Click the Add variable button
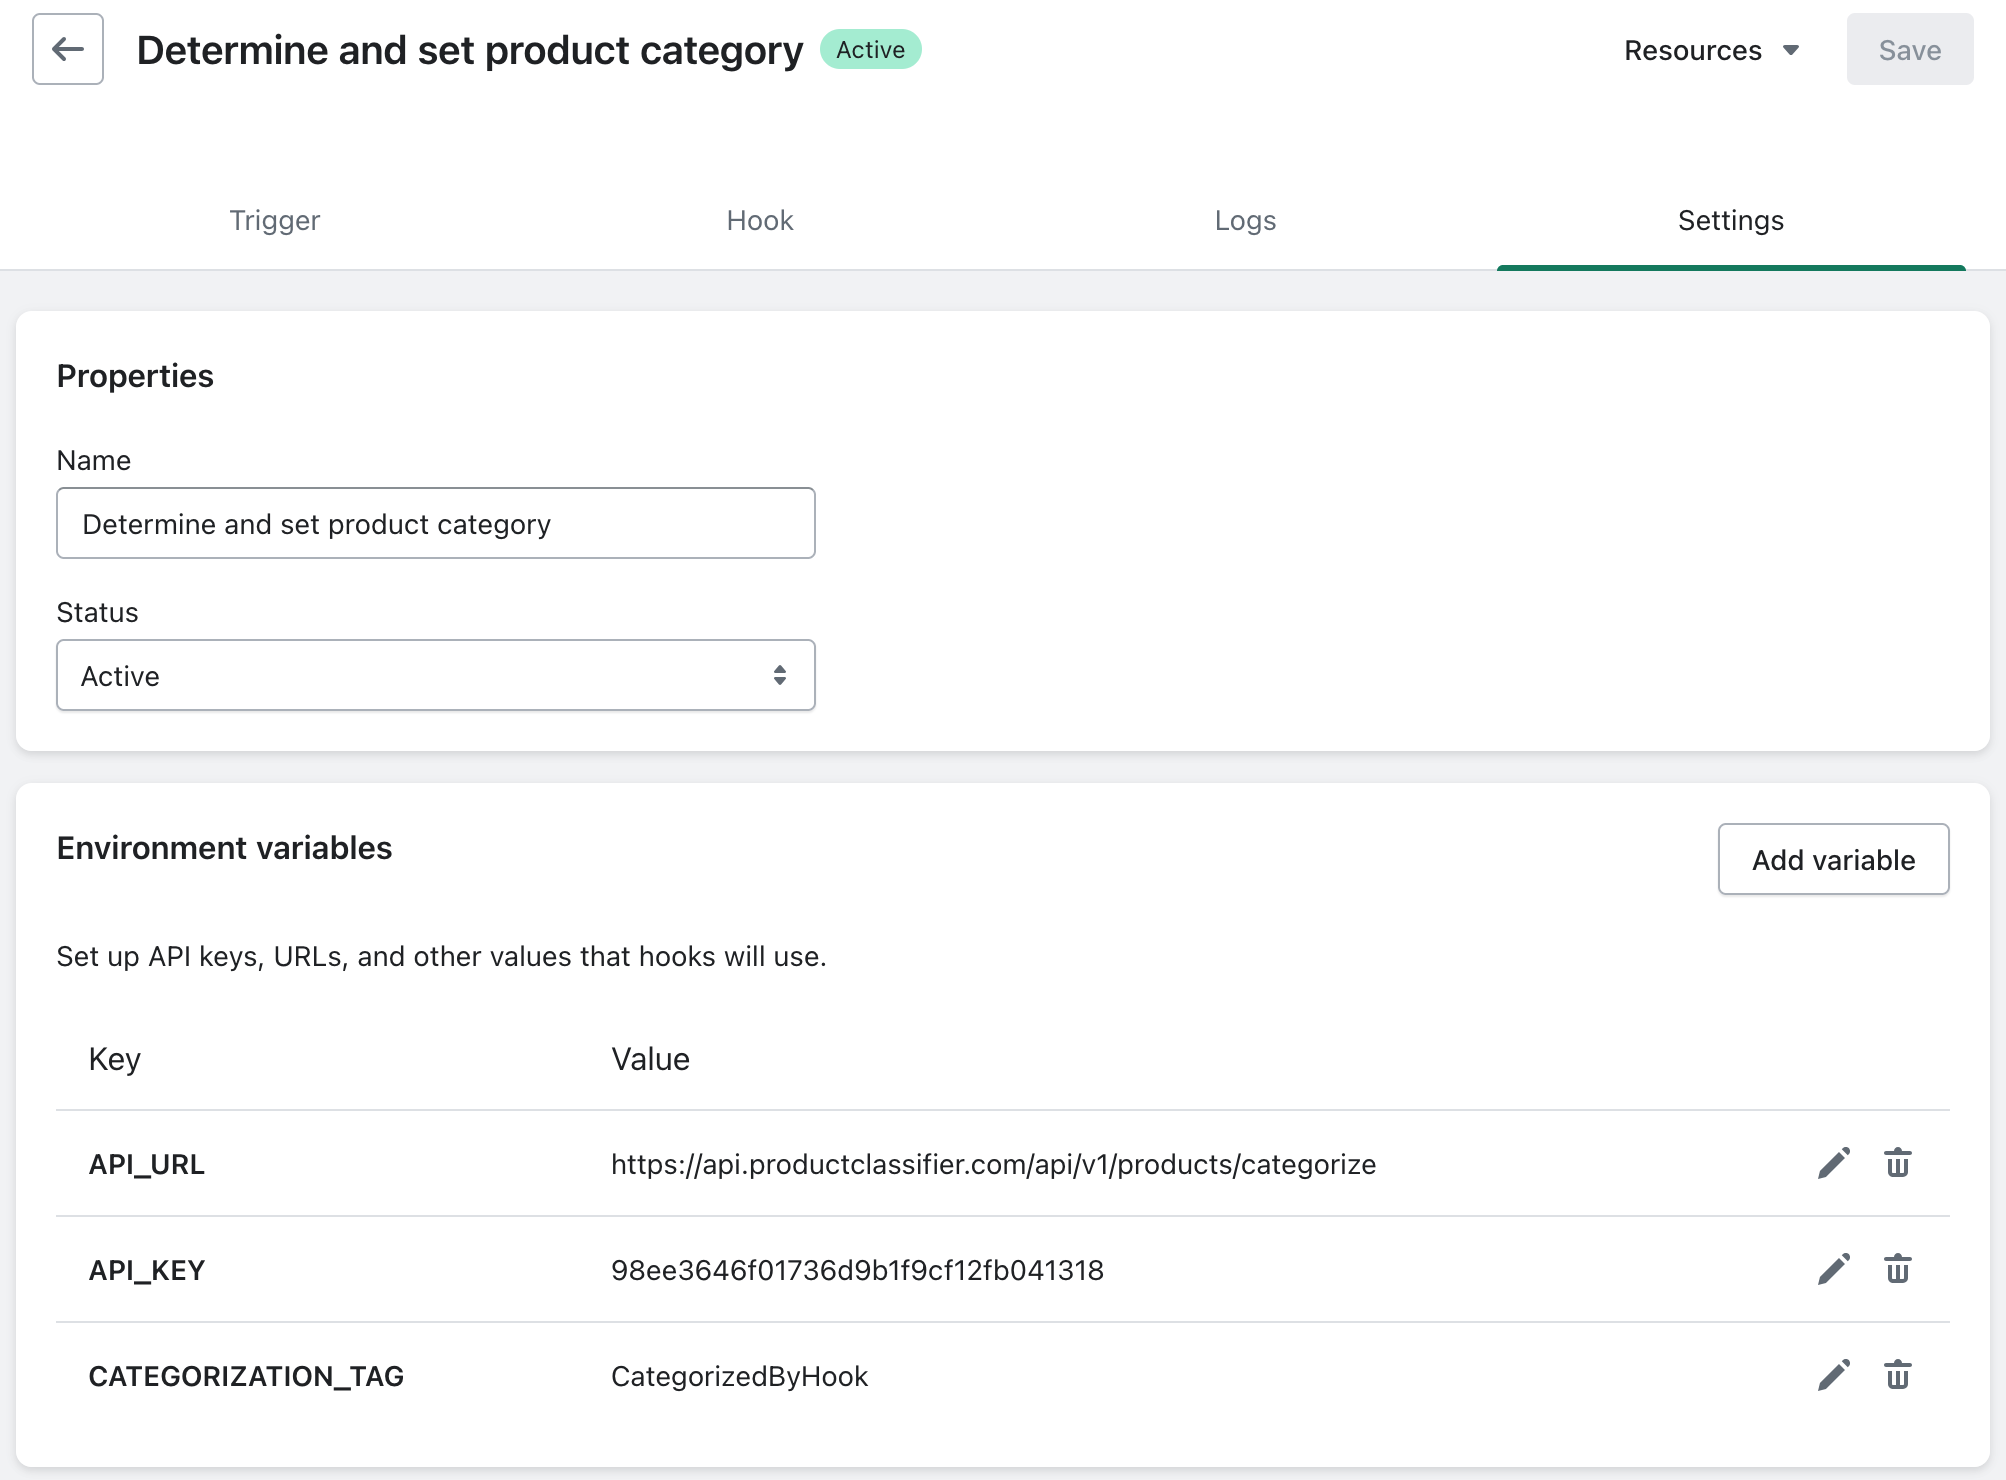The image size is (2006, 1480). tap(1833, 859)
